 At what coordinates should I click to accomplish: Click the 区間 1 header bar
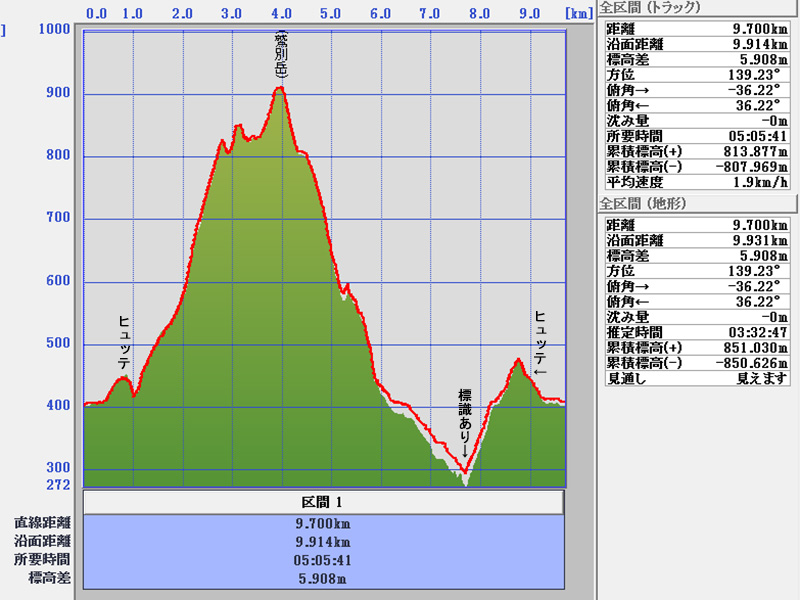click(x=323, y=501)
